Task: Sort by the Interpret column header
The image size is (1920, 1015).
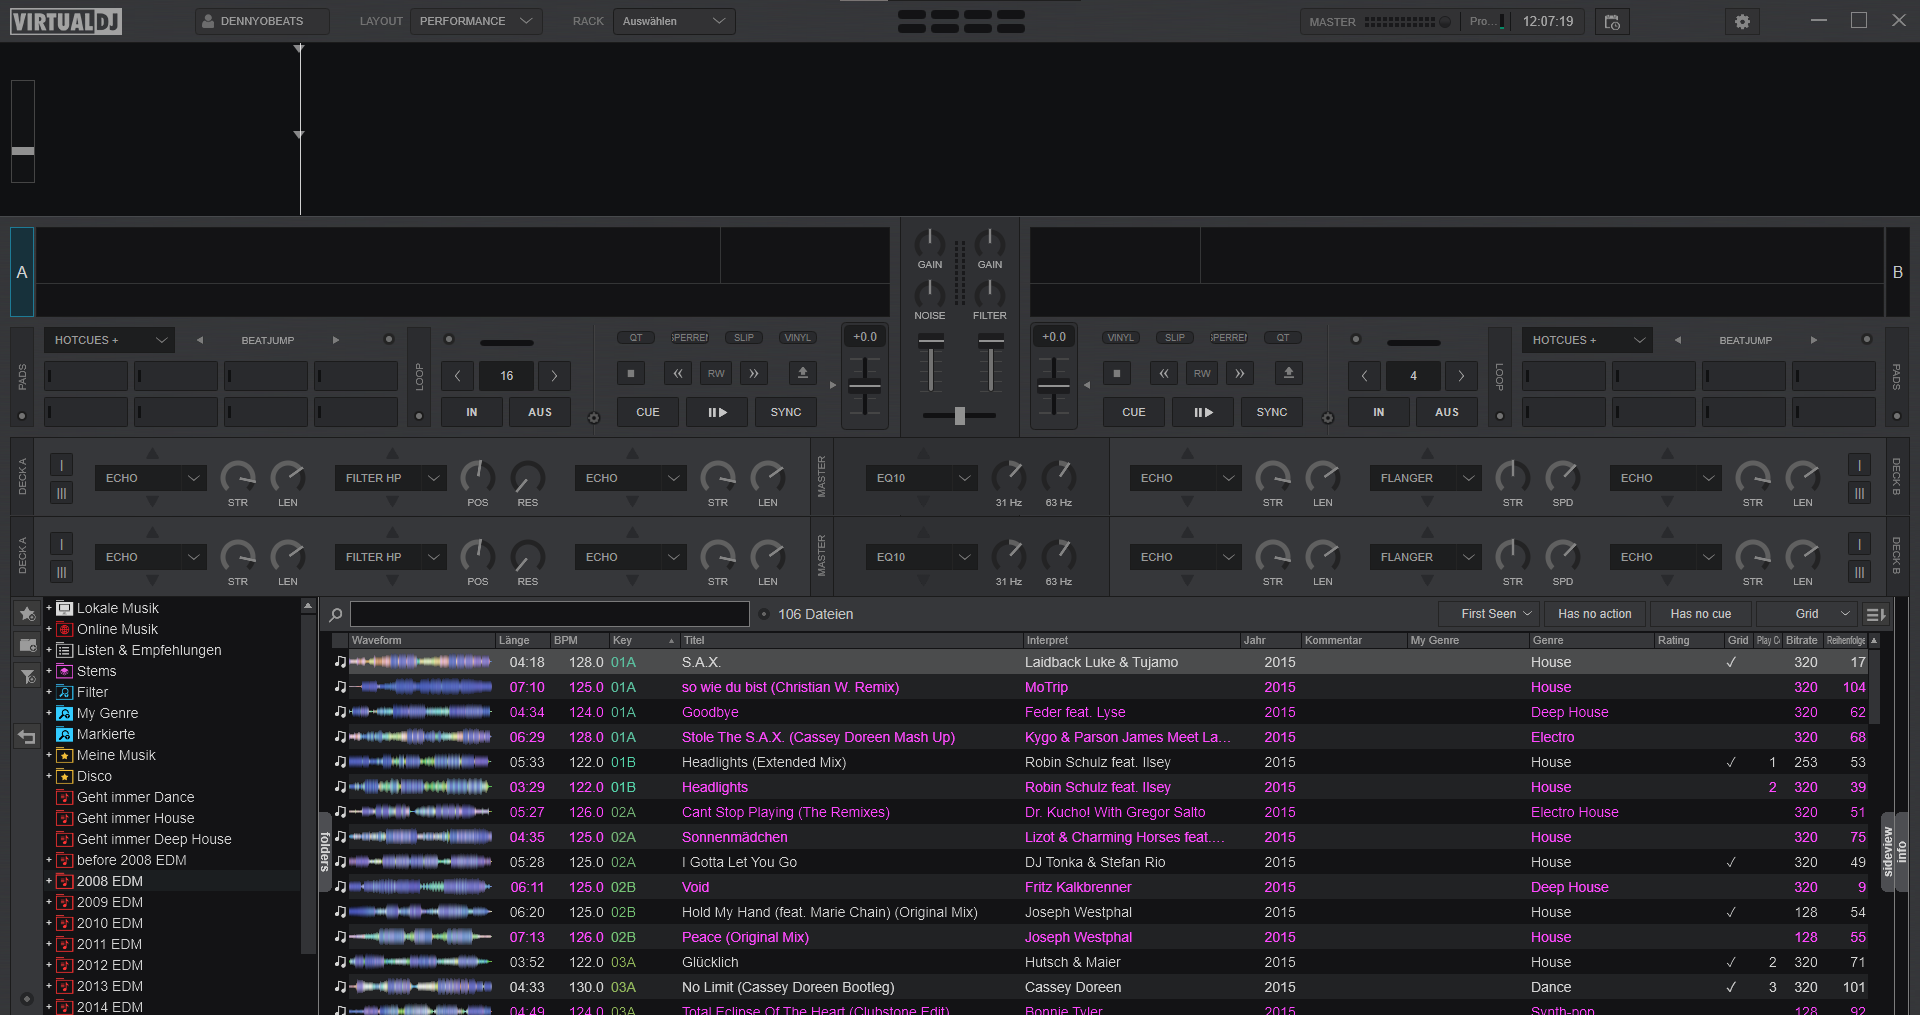Action: (1131, 640)
